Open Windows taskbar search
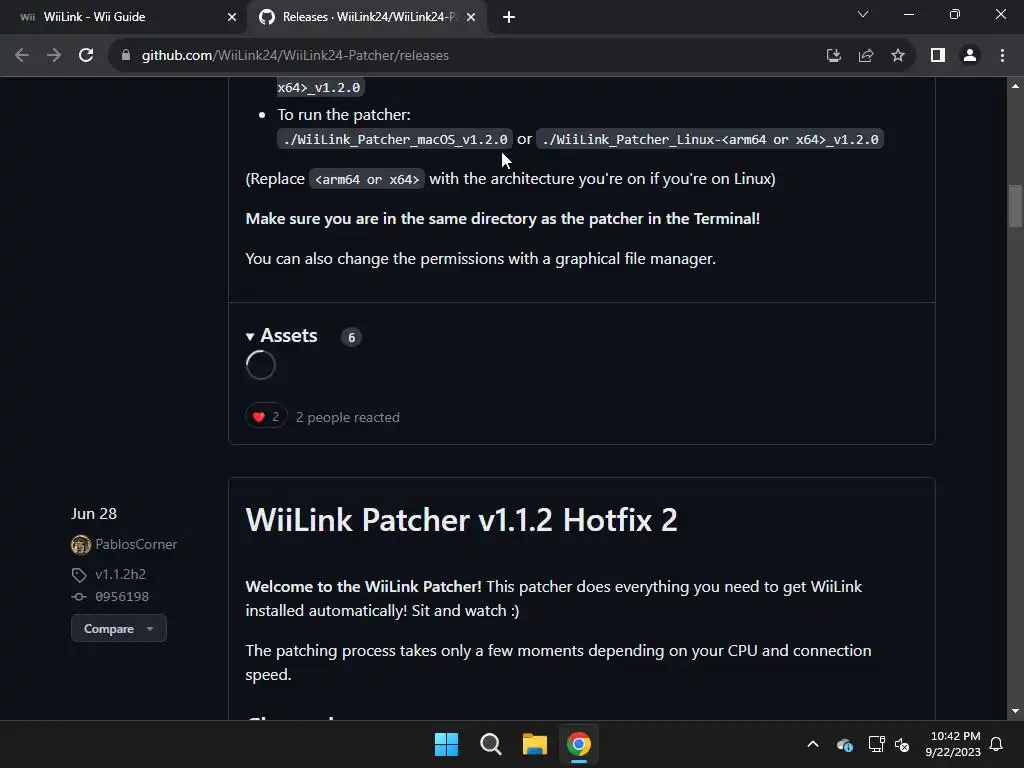This screenshot has height=768, width=1024. [x=490, y=744]
